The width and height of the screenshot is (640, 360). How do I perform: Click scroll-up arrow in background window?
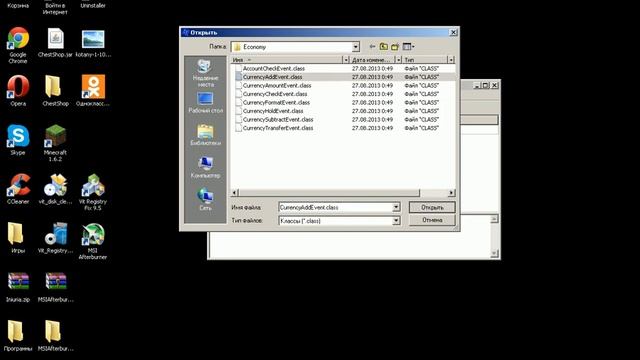tap(494, 219)
